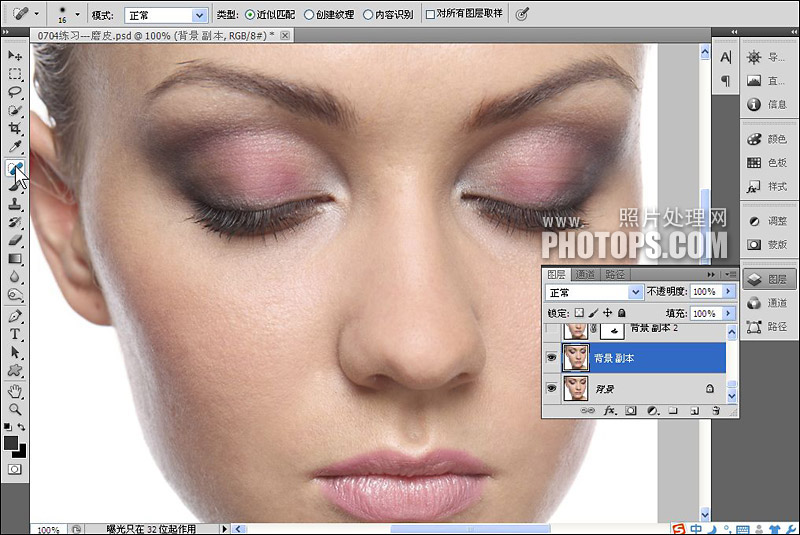Viewport: 800px width, 535px height.
Task: Select the Hand tool
Action: 15,391
